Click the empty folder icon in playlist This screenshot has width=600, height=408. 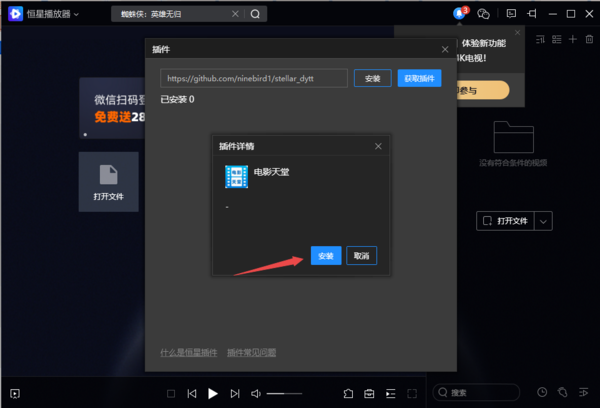[x=514, y=137]
